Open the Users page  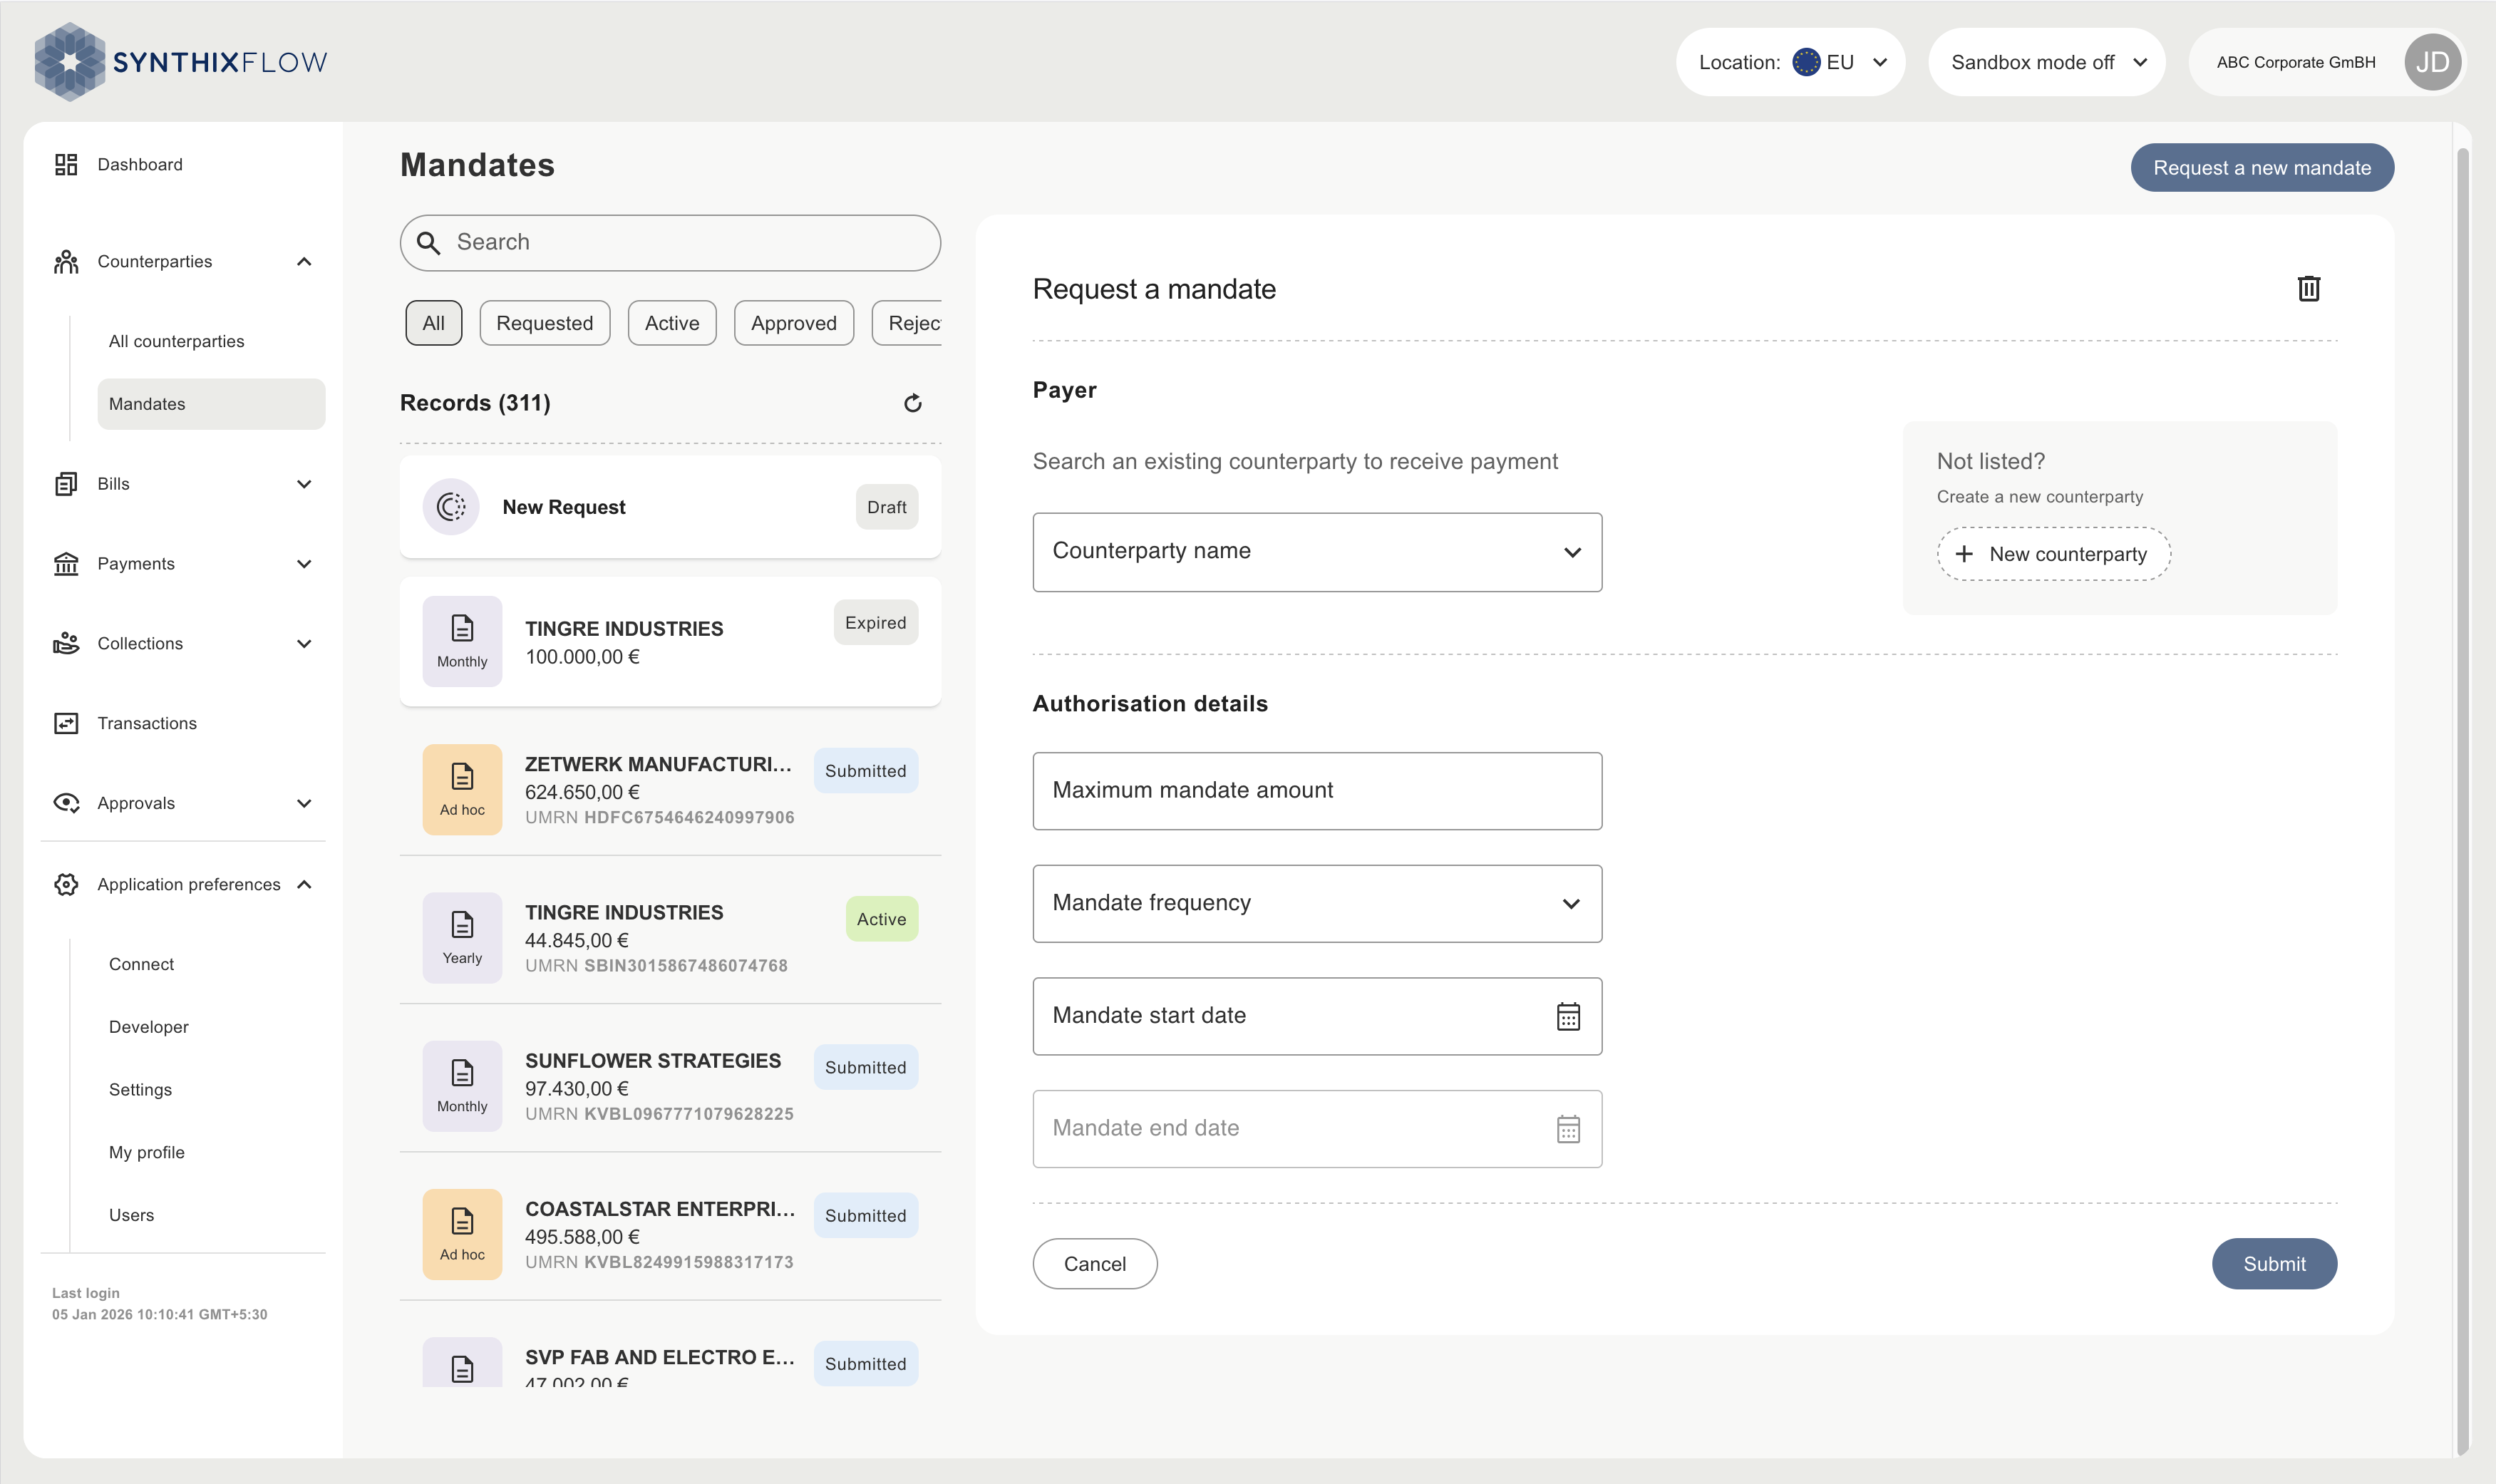coord(131,1215)
